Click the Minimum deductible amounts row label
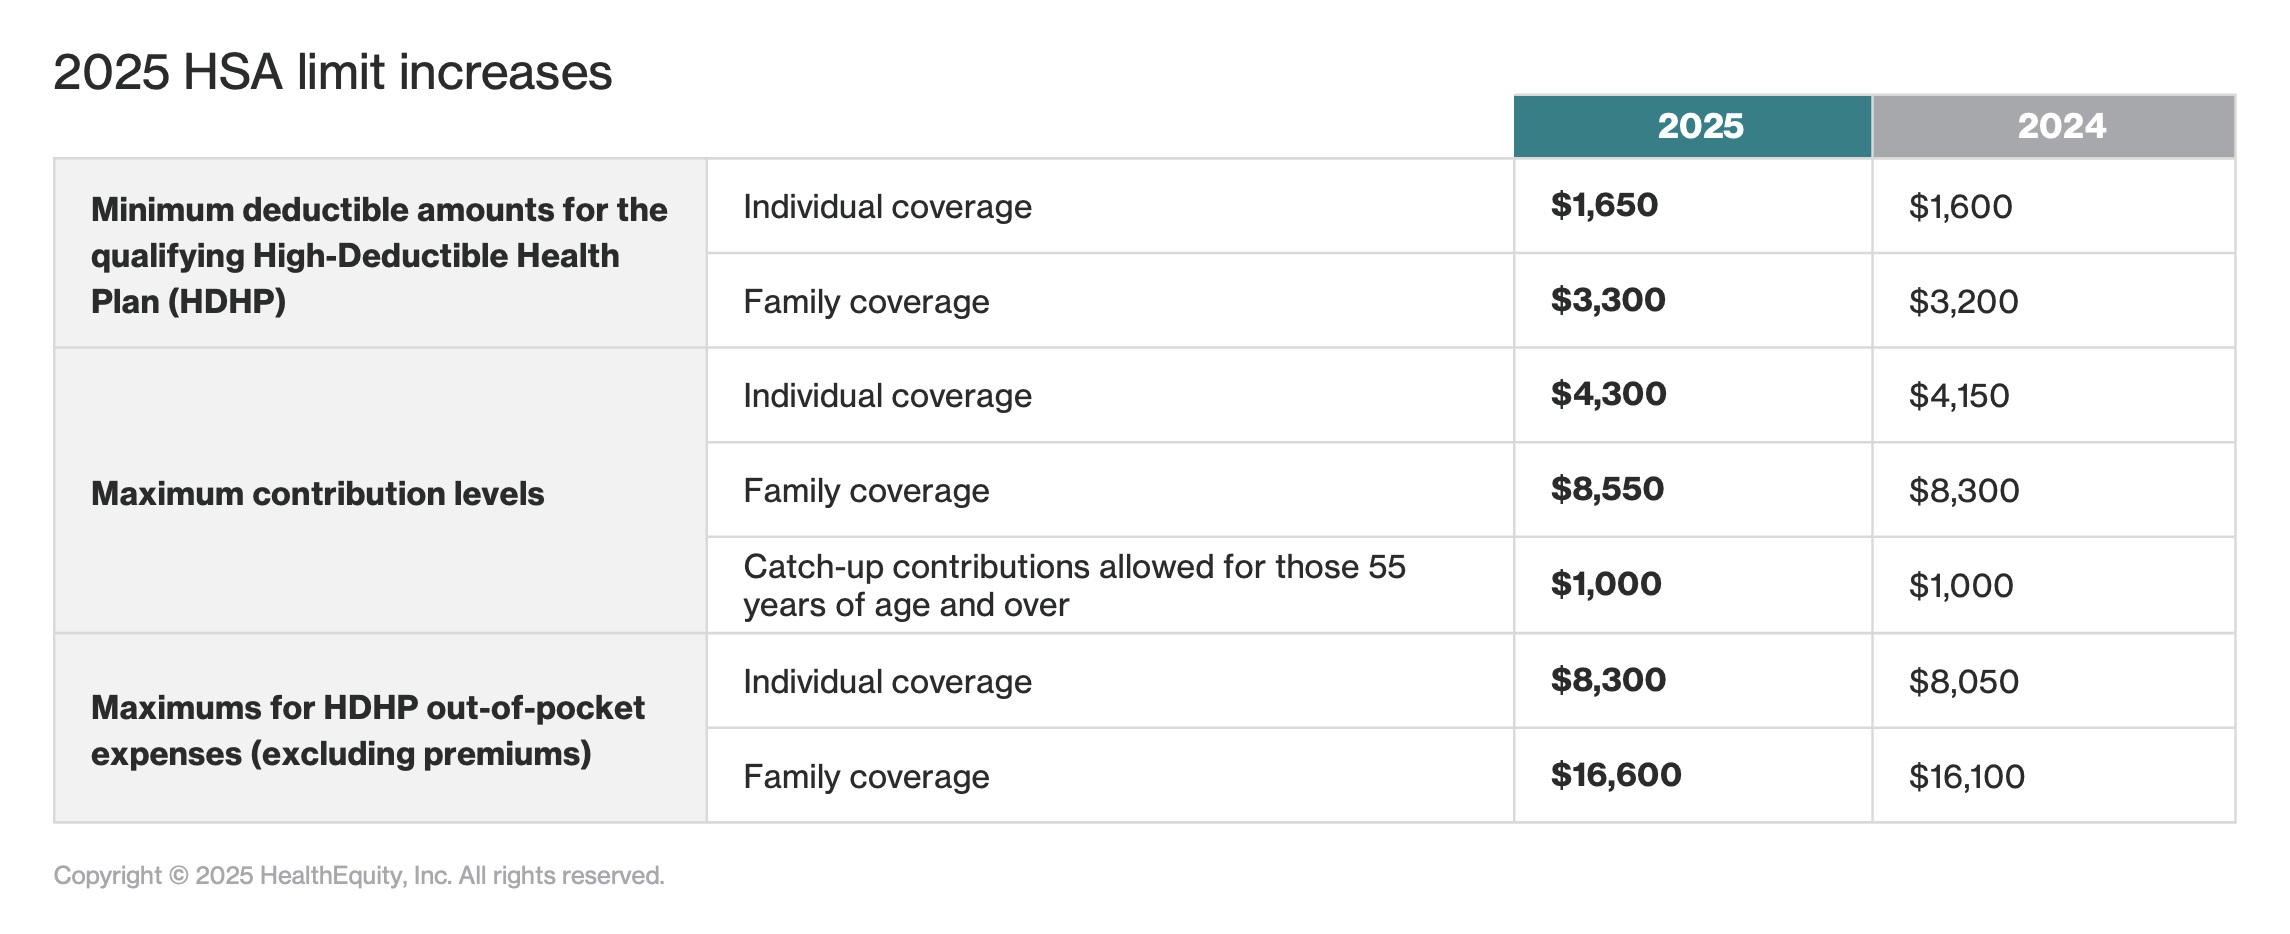This screenshot has width=2290, height=934. pos(379,255)
